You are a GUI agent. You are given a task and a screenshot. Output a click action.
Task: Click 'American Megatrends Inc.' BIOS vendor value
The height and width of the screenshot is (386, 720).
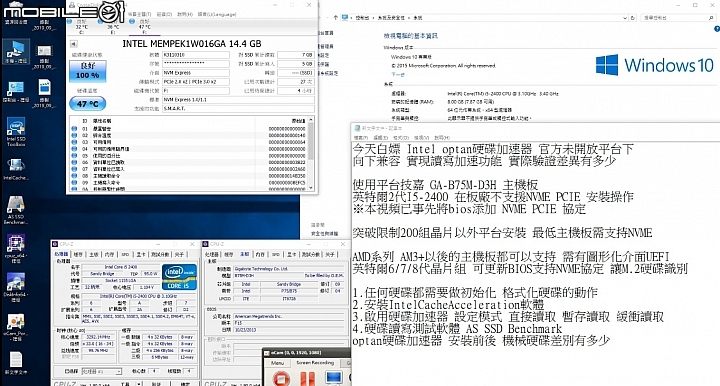pos(289,316)
